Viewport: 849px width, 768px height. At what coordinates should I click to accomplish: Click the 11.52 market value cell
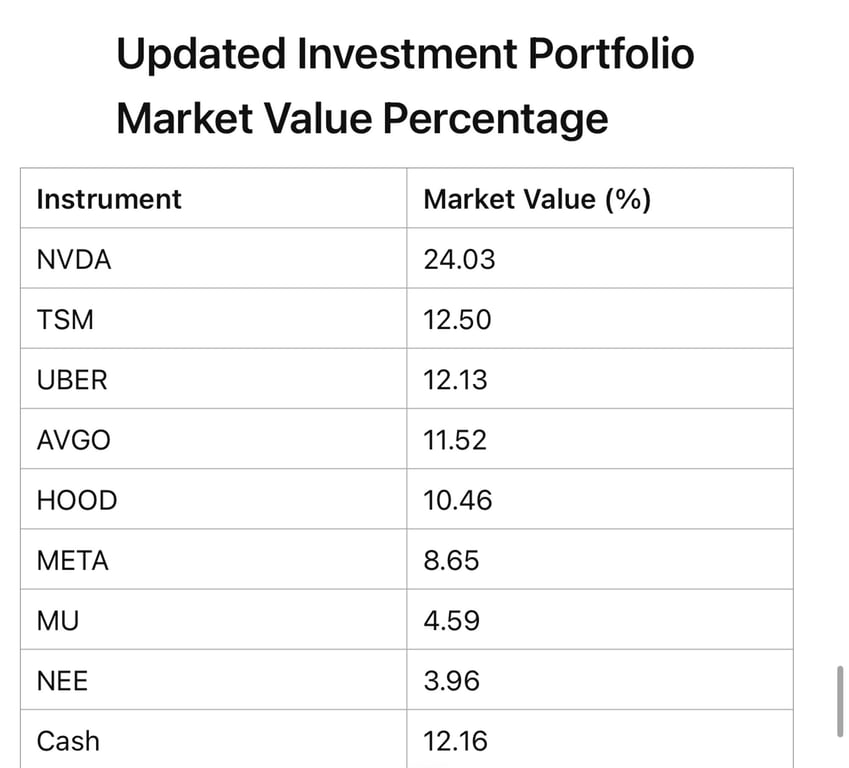point(455,440)
